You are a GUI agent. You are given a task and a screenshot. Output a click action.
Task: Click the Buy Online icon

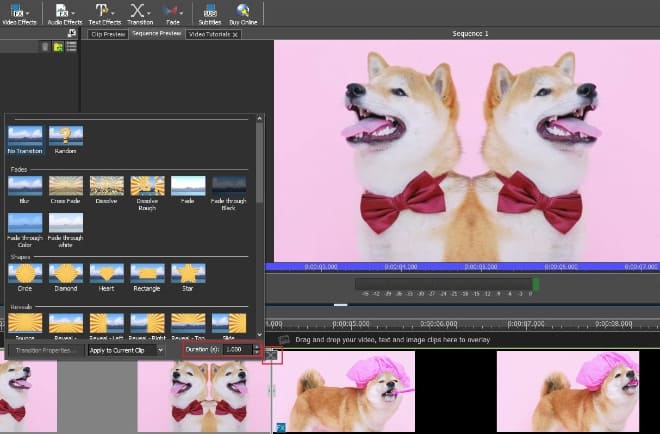[x=243, y=13]
